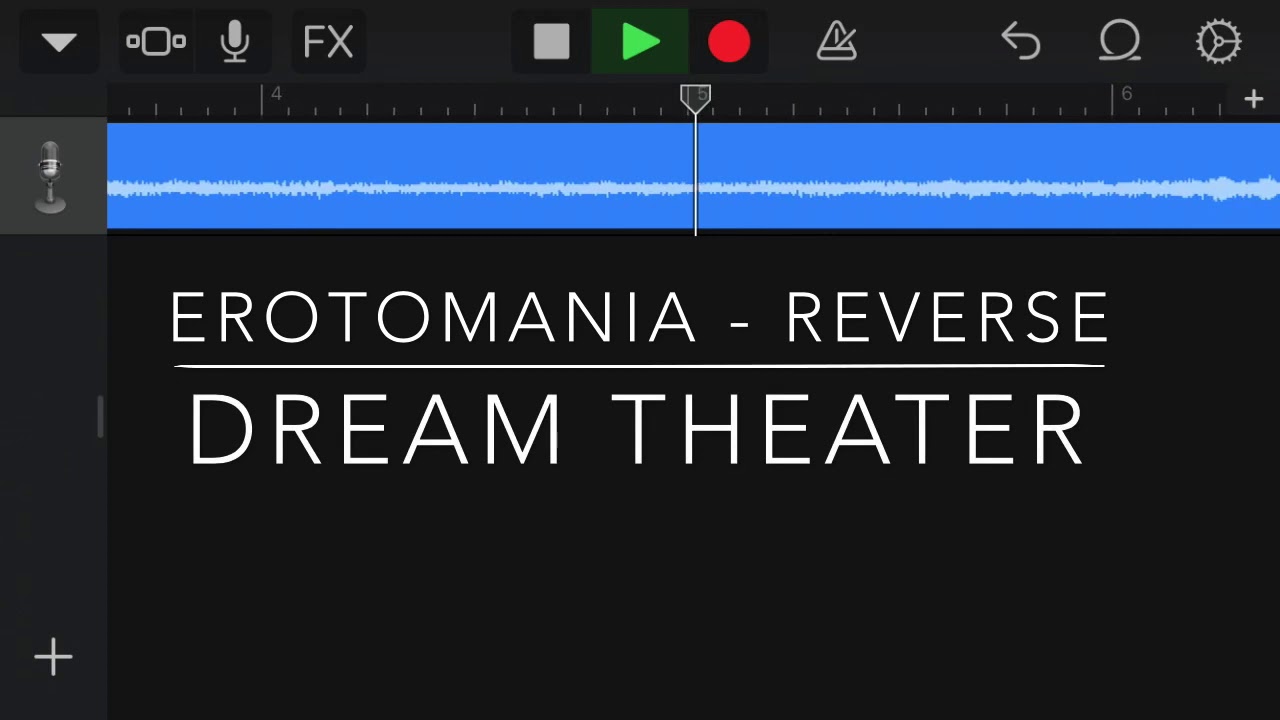Click bar 4 on the ruler
Viewport: 1280px width, 720px height.
point(276,95)
